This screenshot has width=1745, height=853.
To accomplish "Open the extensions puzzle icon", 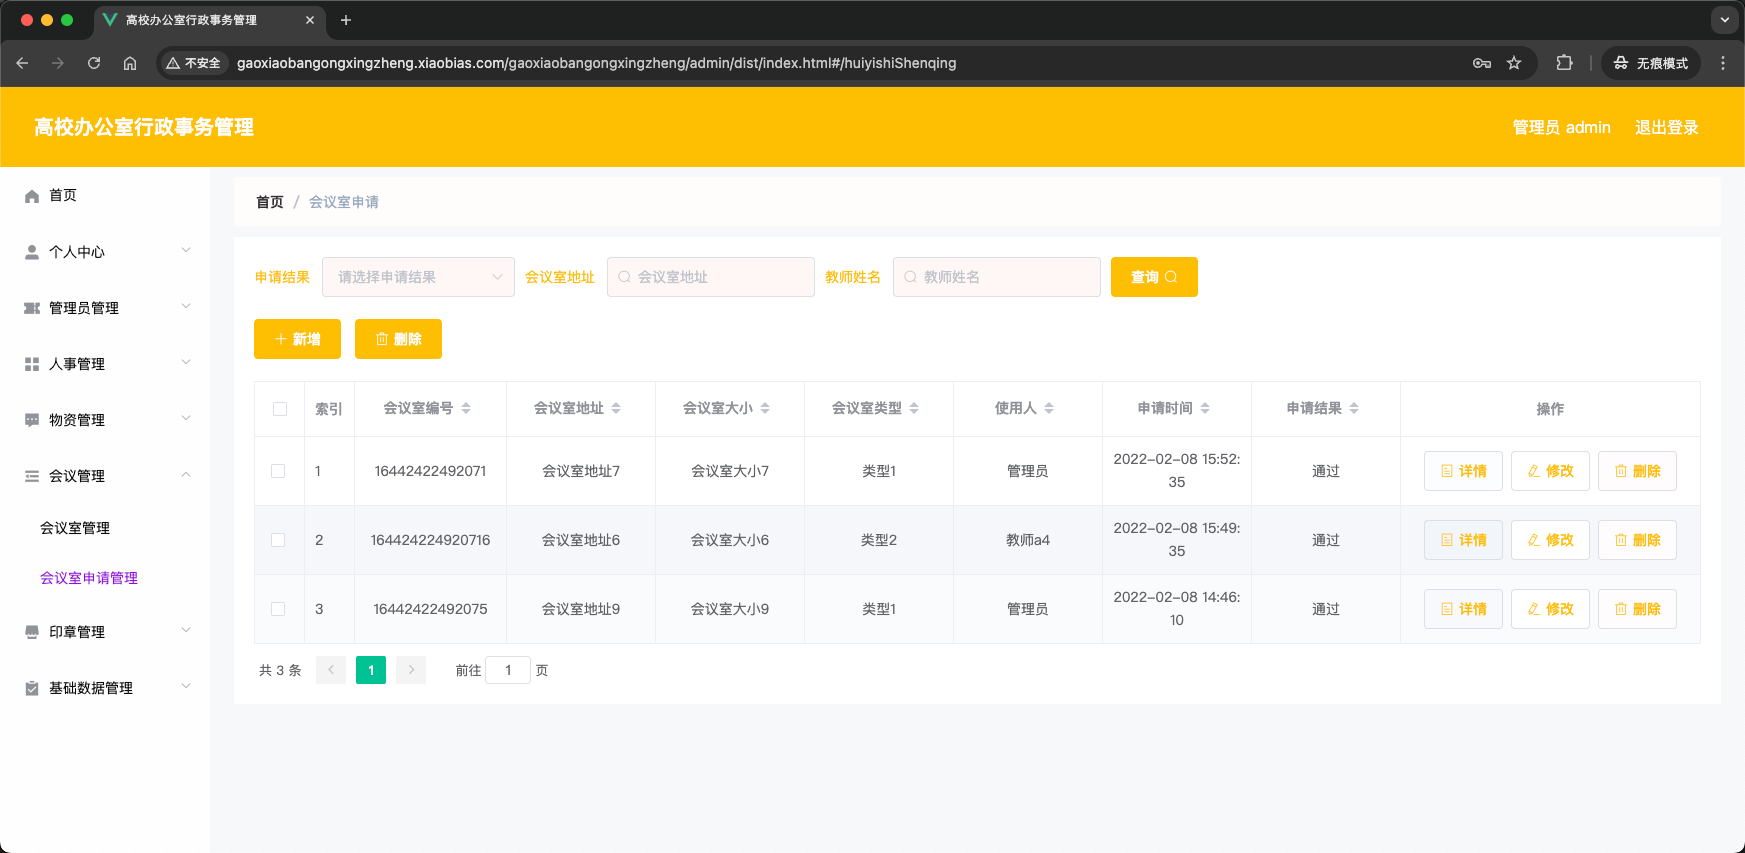I will coord(1565,63).
